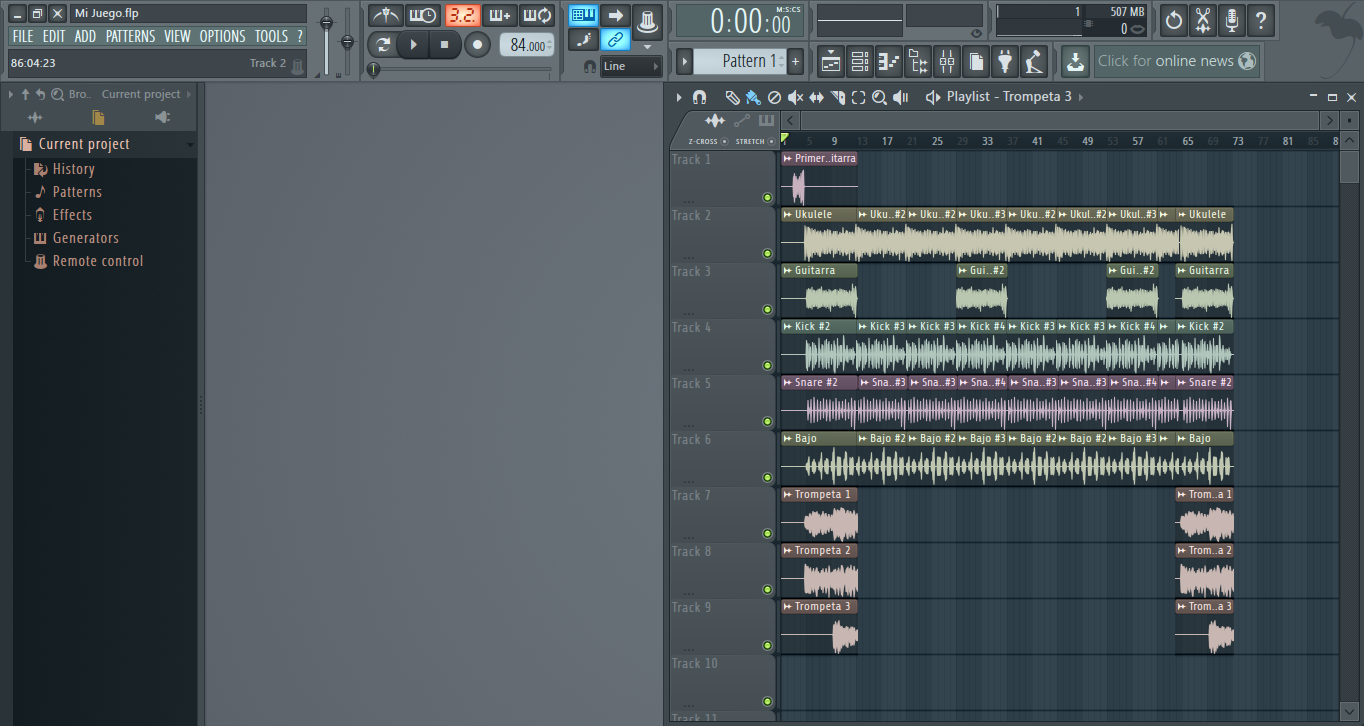The height and width of the screenshot is (726, 1364).
Task: Open playlist options menu arrow
Action: (679, 97)
